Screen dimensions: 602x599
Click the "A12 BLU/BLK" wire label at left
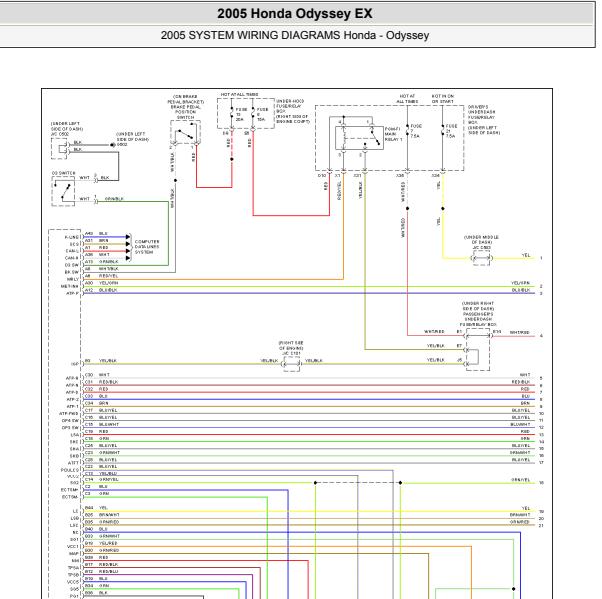101,290
